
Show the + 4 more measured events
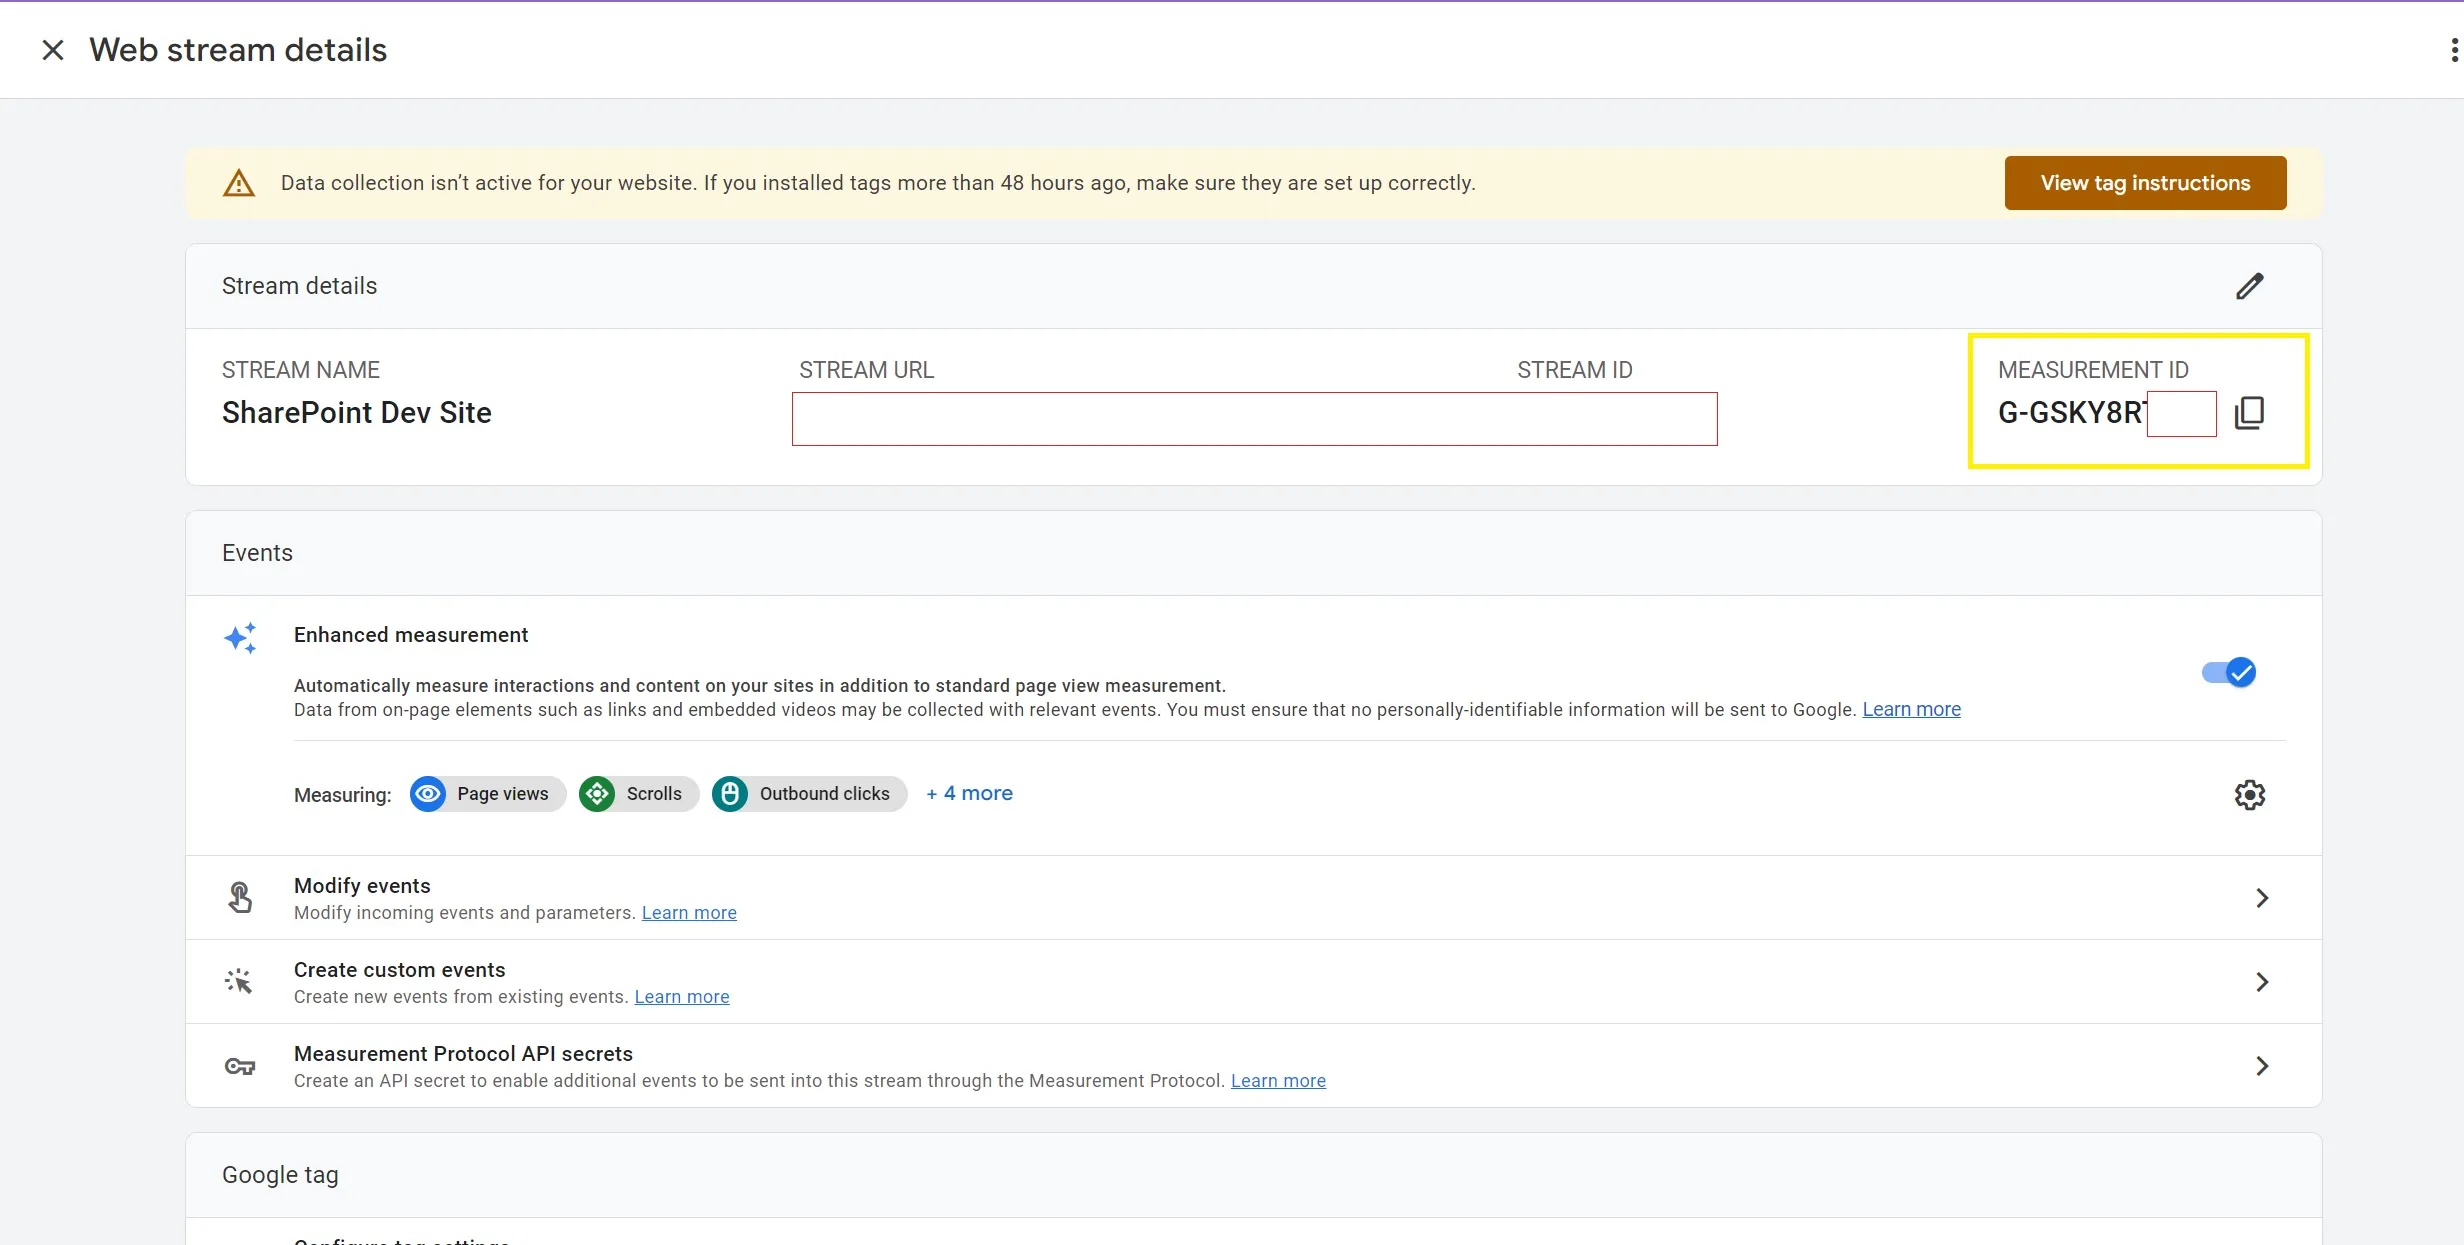click(x=969, y=793)
